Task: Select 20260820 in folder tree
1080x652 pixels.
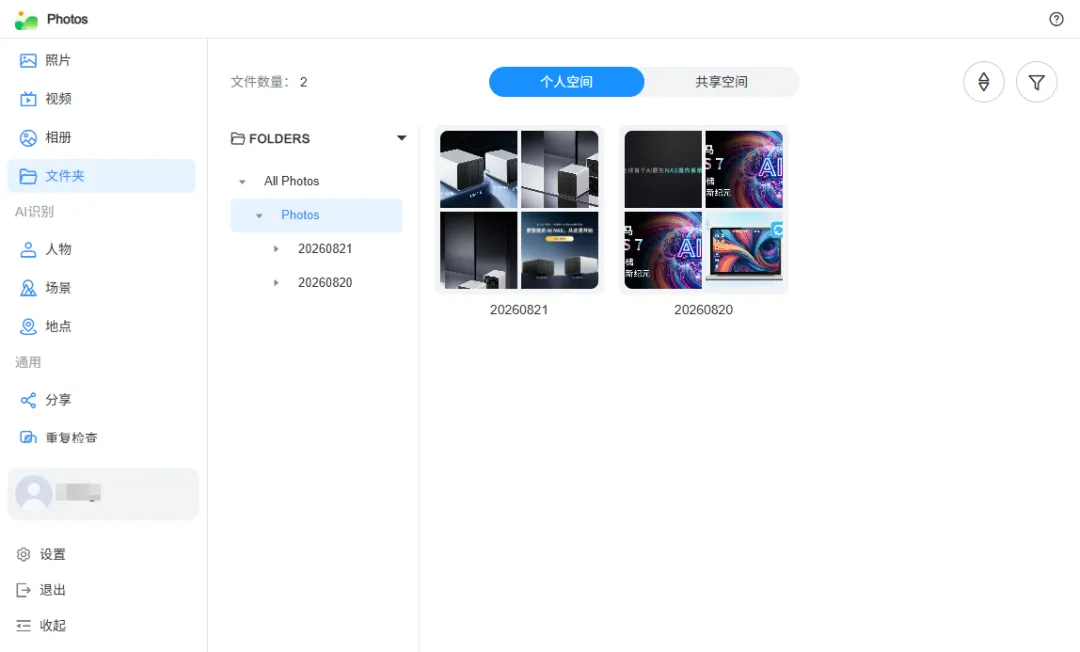Action: (x=325, y=282)
